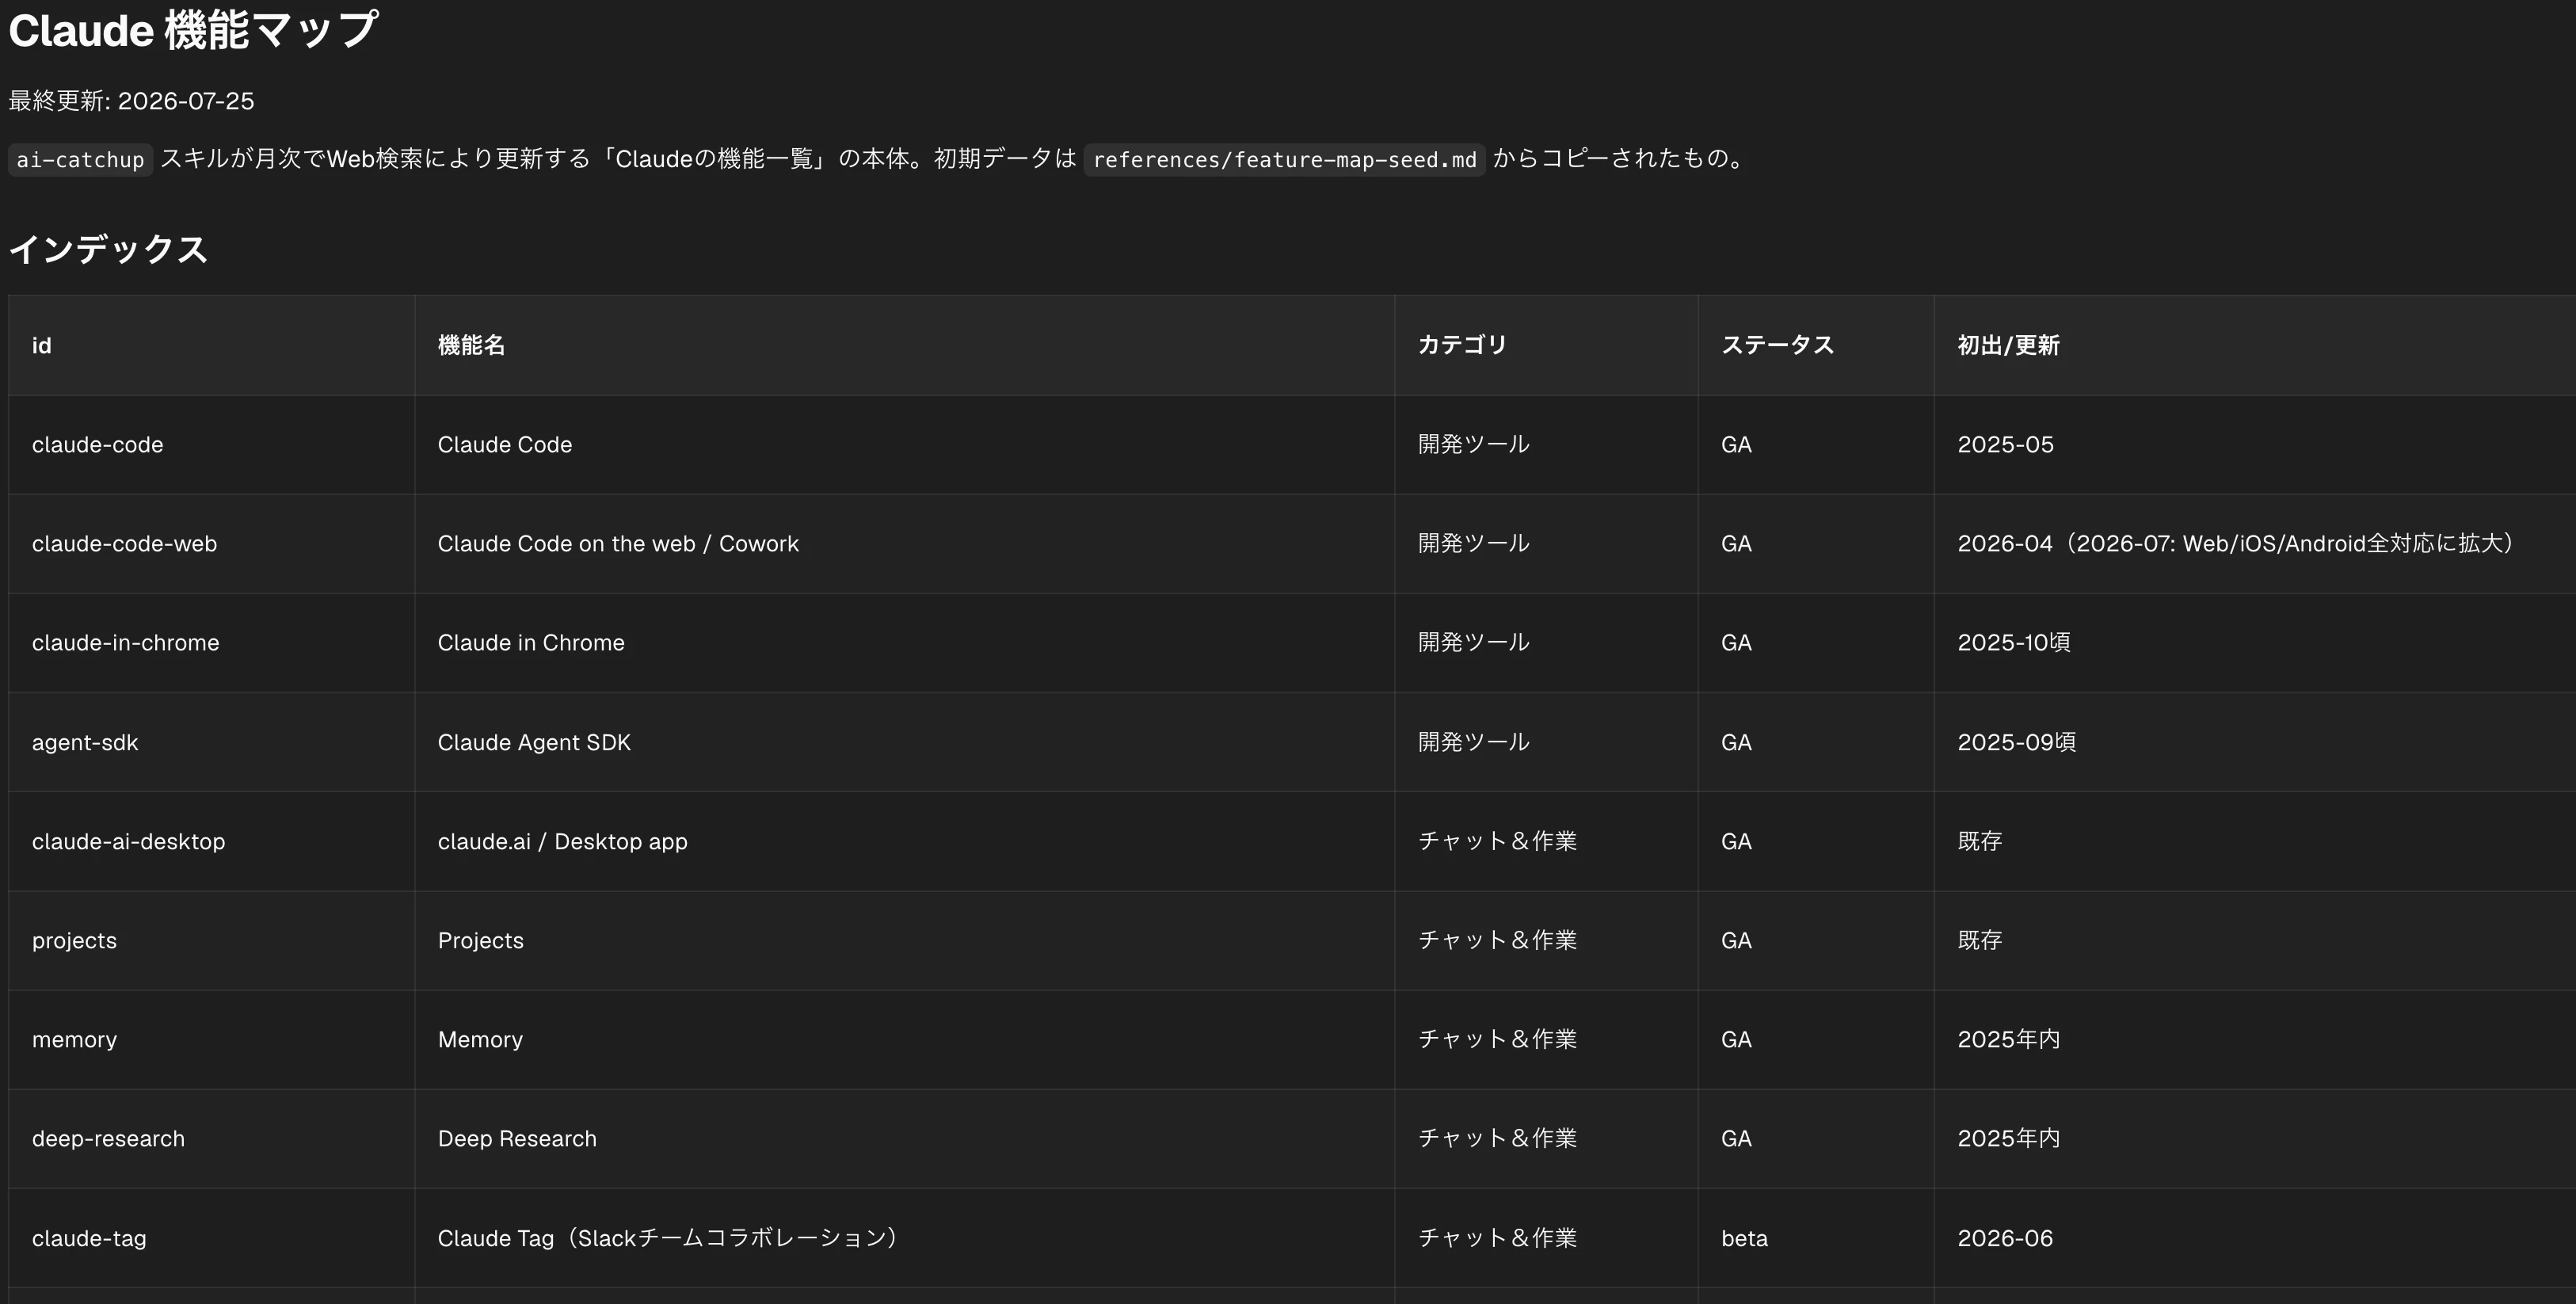Select "既存" in the projects row

[x=1979, y=940]
